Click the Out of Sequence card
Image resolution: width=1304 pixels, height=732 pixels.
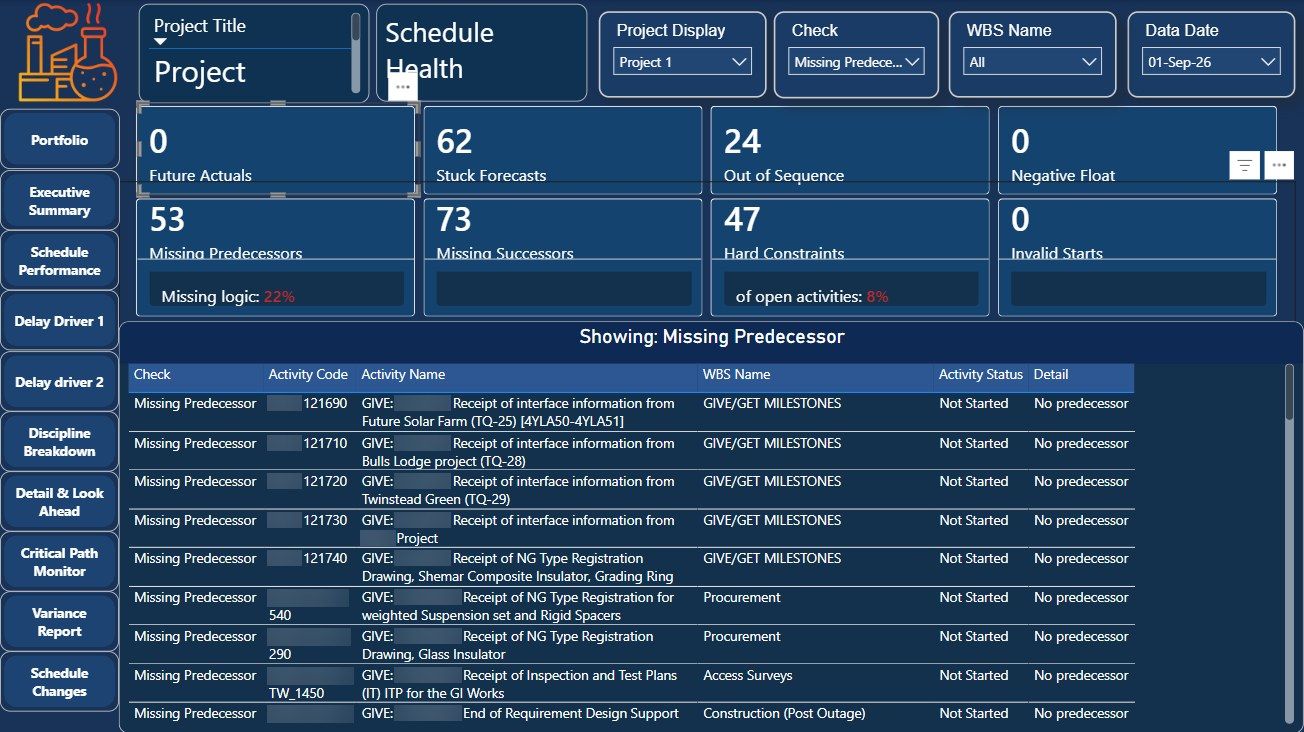point(850,151)
